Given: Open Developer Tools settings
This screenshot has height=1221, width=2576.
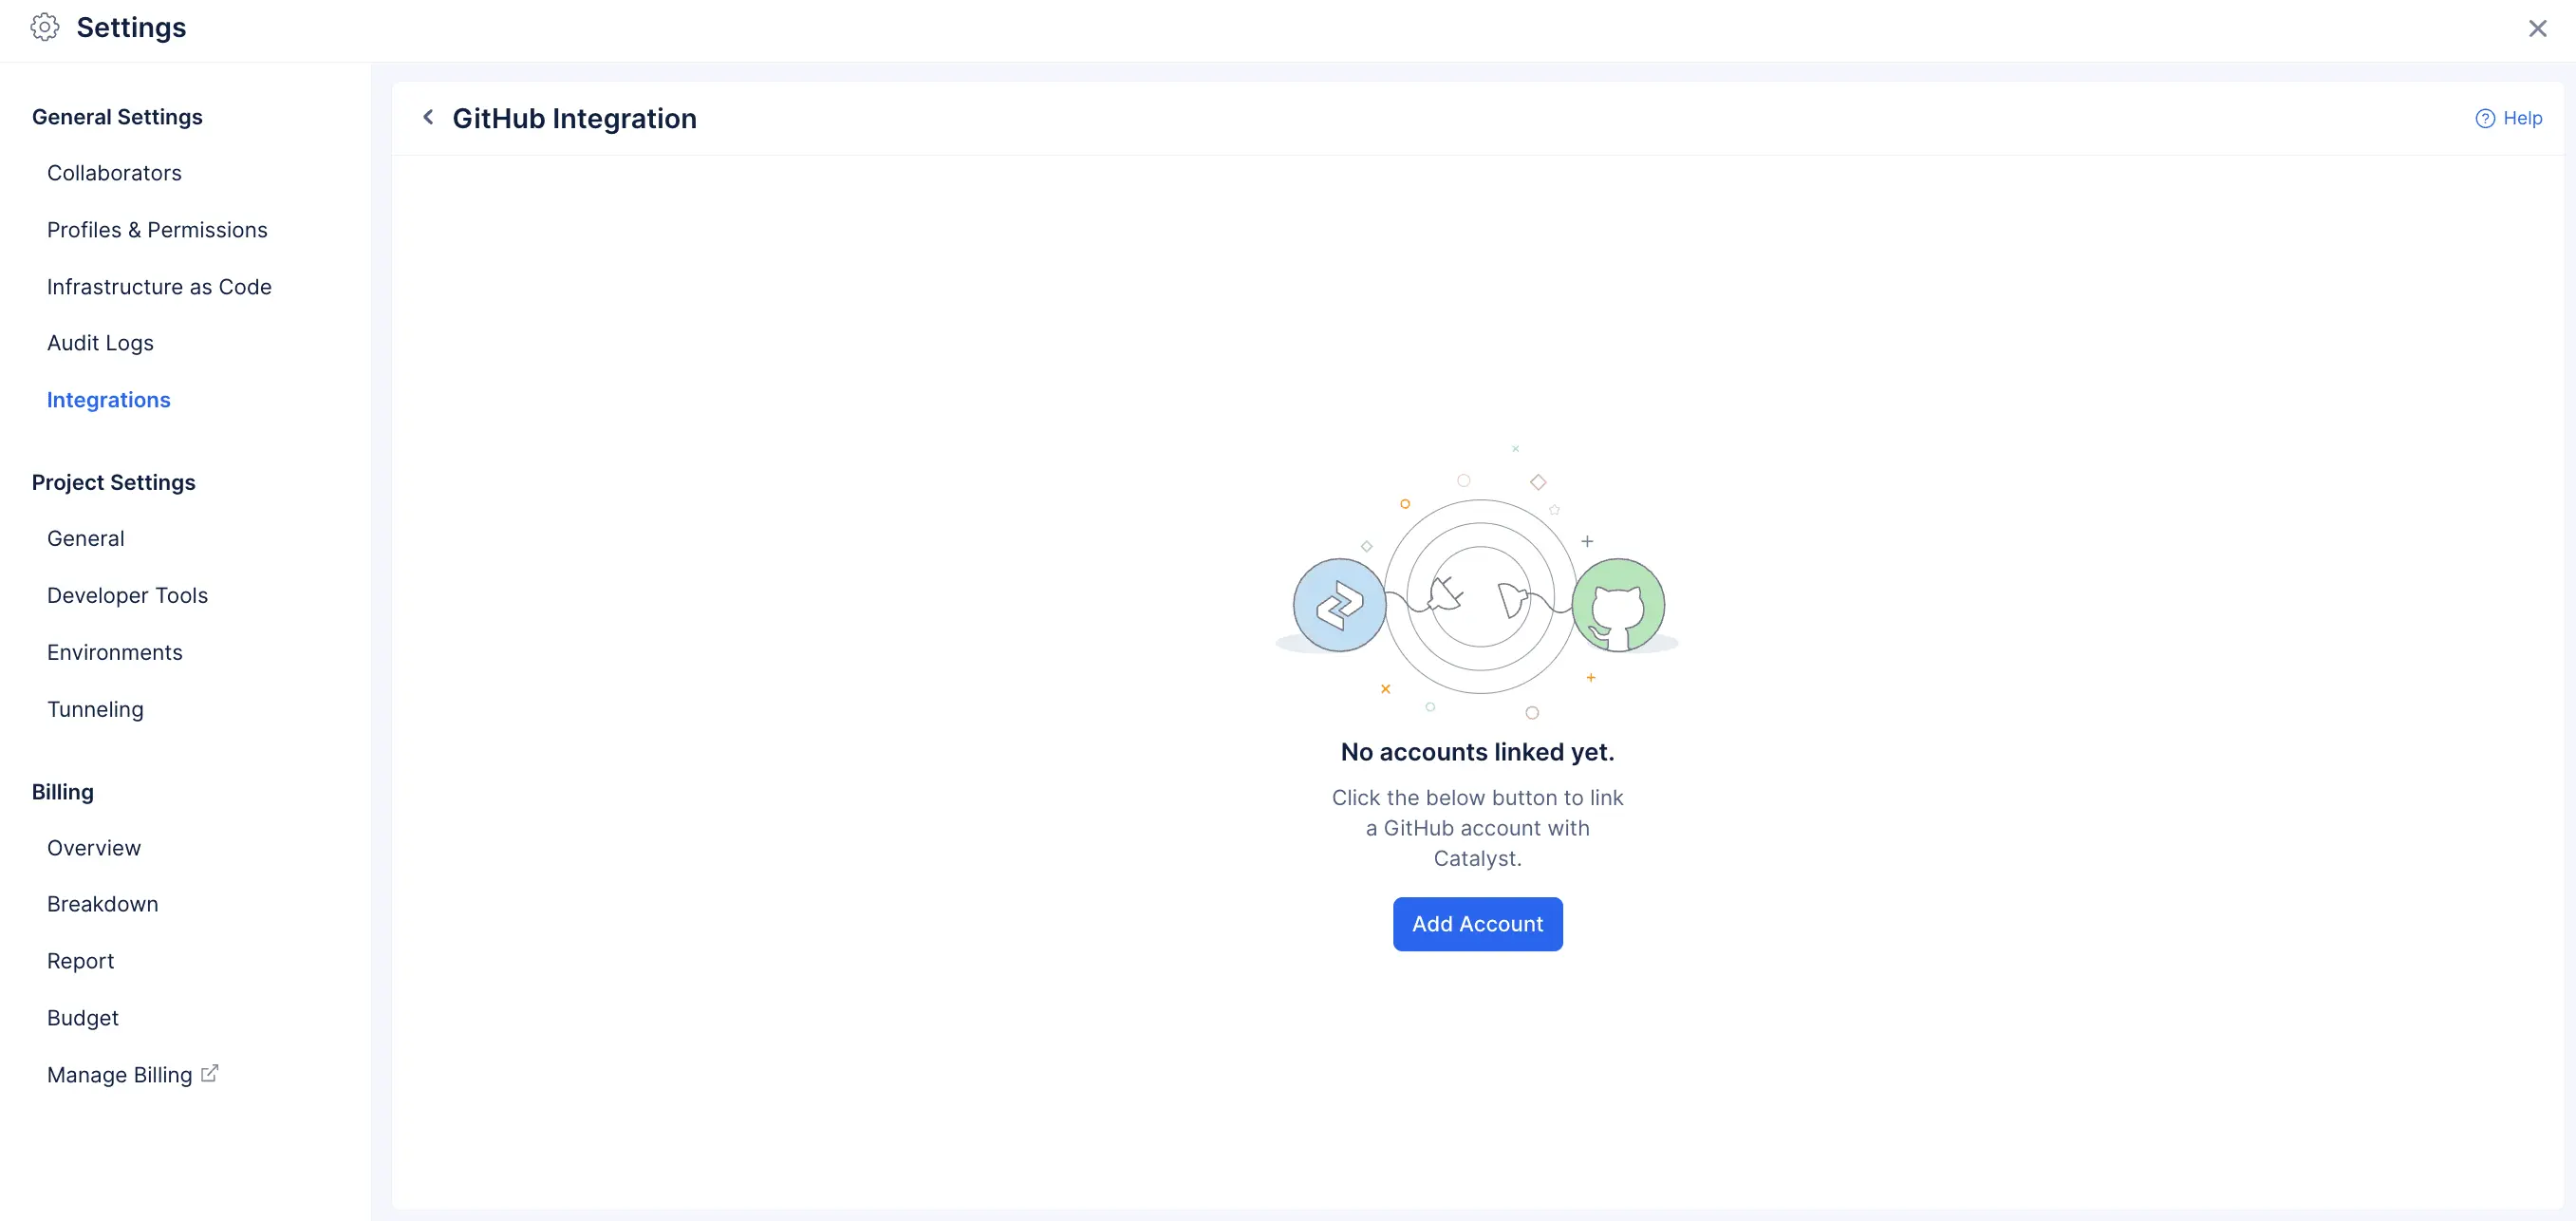Looking at the screenshot, I should pyautogui.click(x=127, y=595).
